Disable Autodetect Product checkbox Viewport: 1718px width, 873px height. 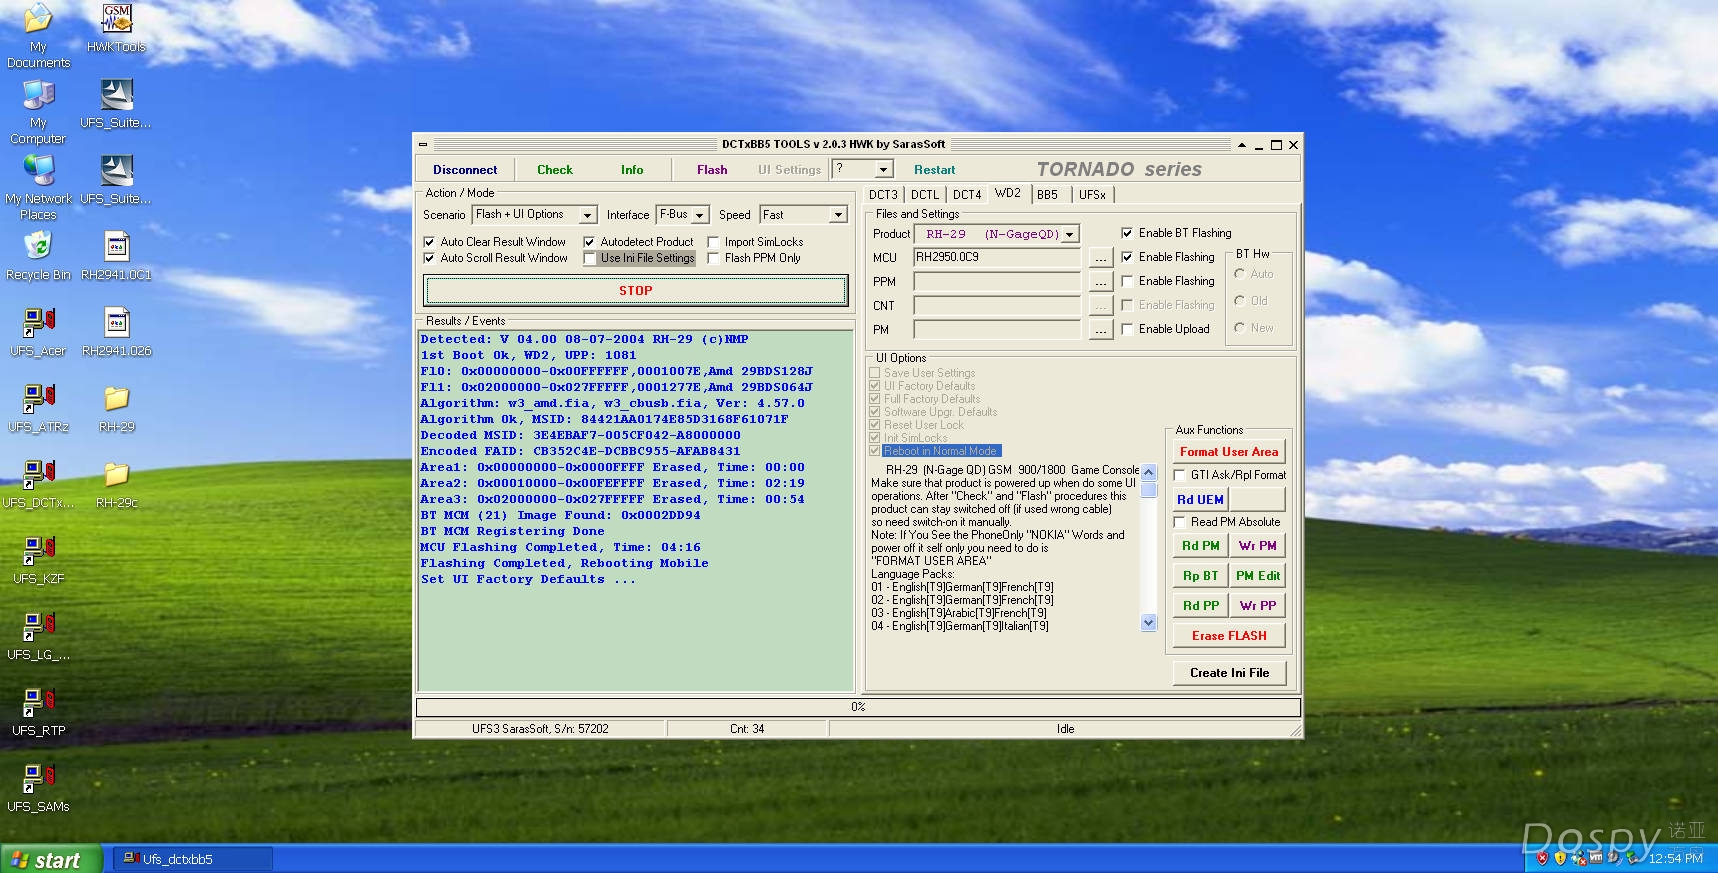click(589, 242)
